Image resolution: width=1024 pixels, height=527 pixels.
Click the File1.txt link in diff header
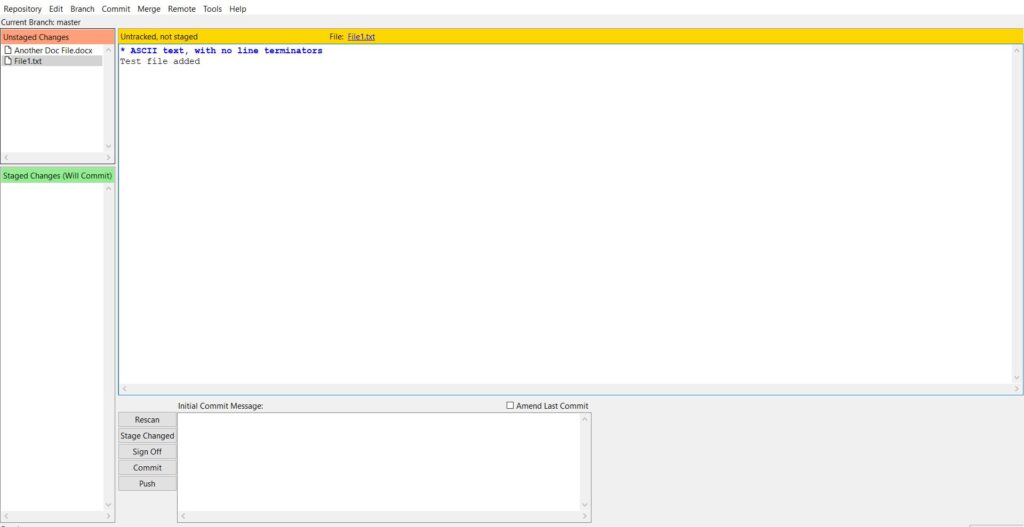(x=361, y=37)
